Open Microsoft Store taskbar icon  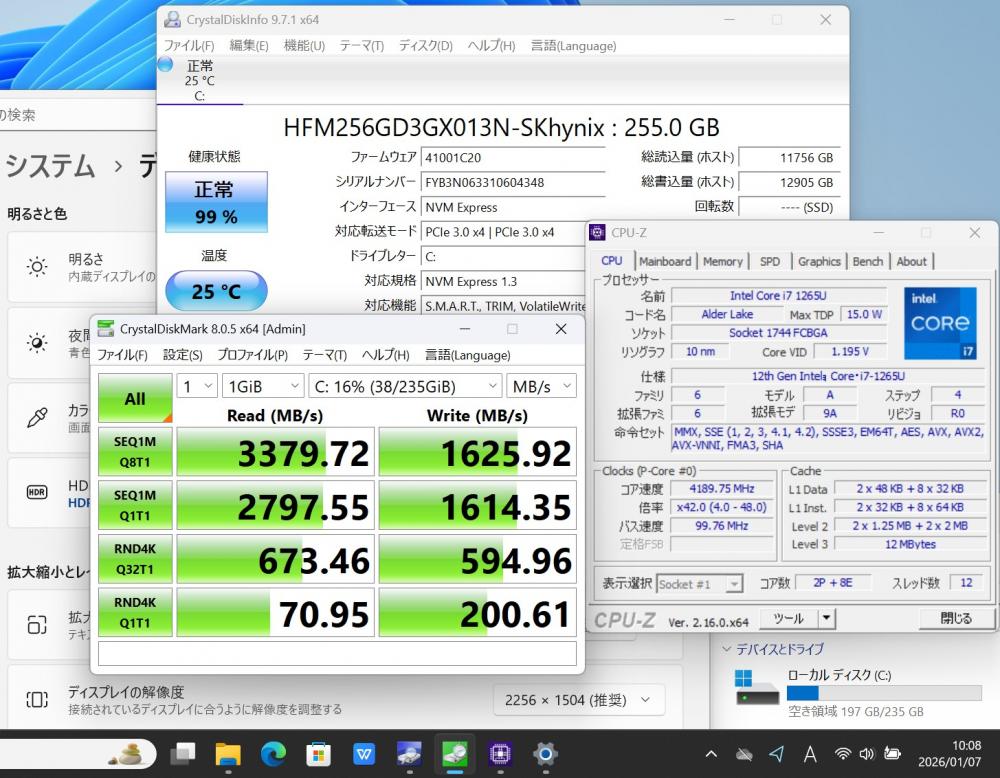coord(318,753)
